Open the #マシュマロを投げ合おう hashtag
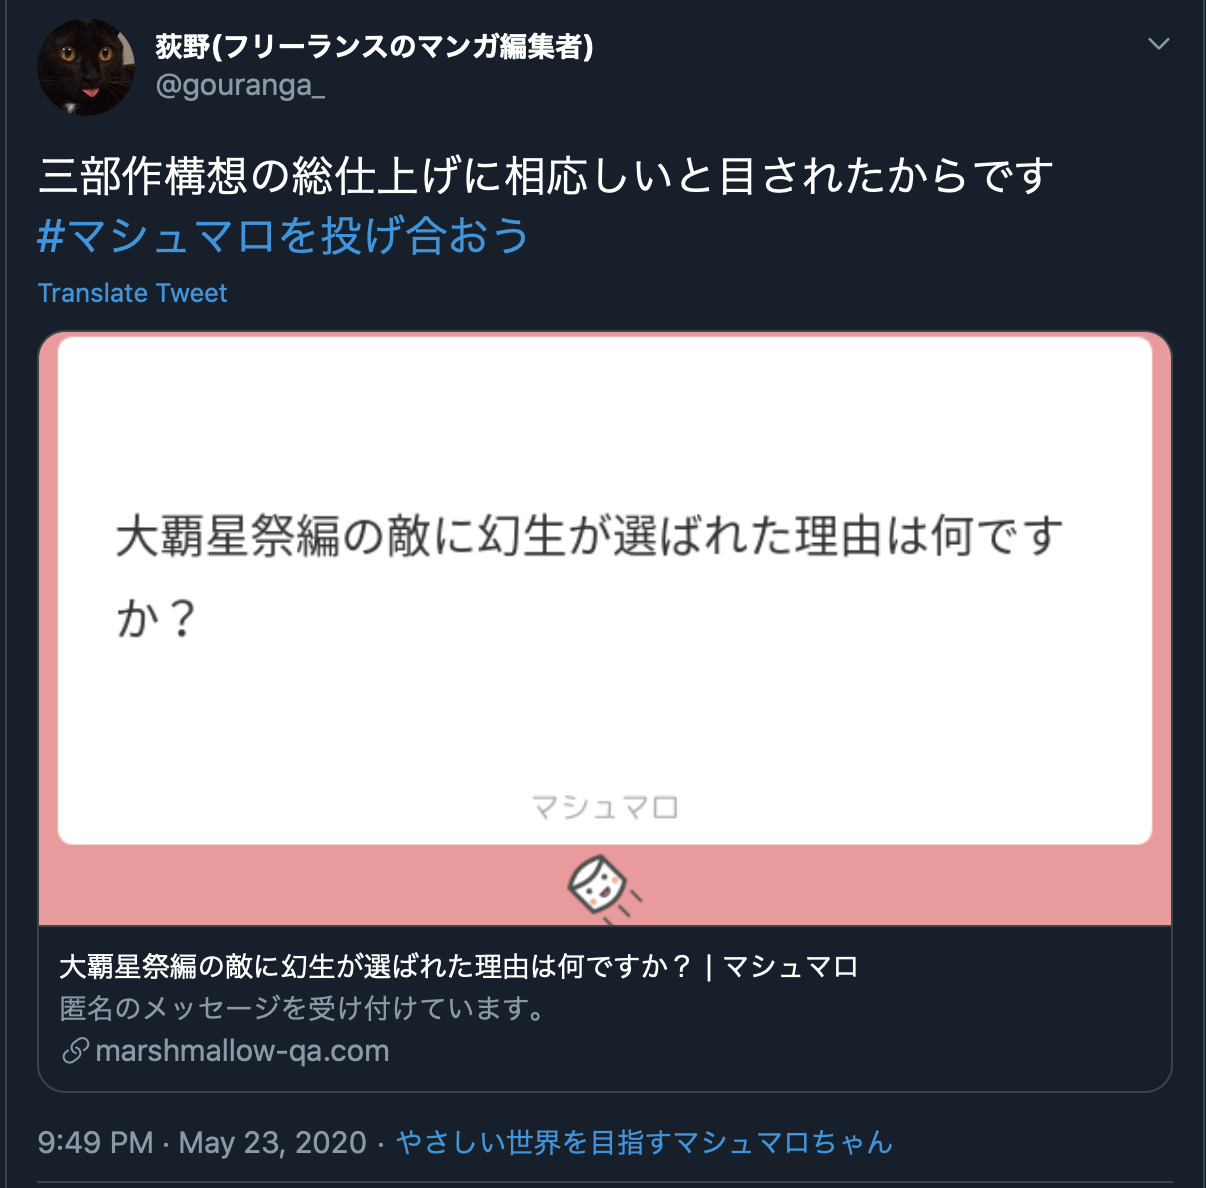This screenshot has height=1188, width=1206. tap(283, 236)
